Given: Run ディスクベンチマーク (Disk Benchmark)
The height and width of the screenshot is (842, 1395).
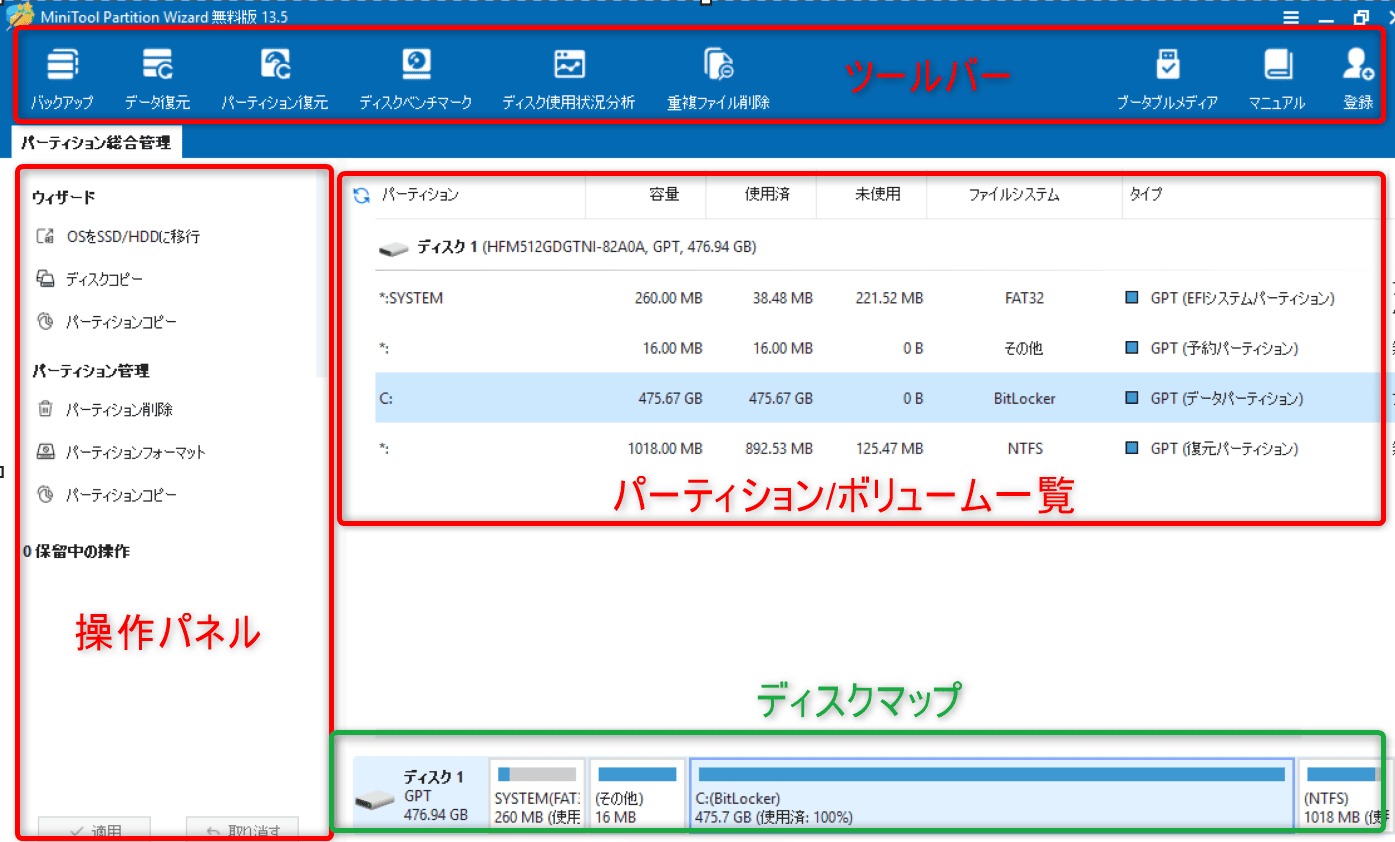Looking at the screenshot, I should [415, 77].
